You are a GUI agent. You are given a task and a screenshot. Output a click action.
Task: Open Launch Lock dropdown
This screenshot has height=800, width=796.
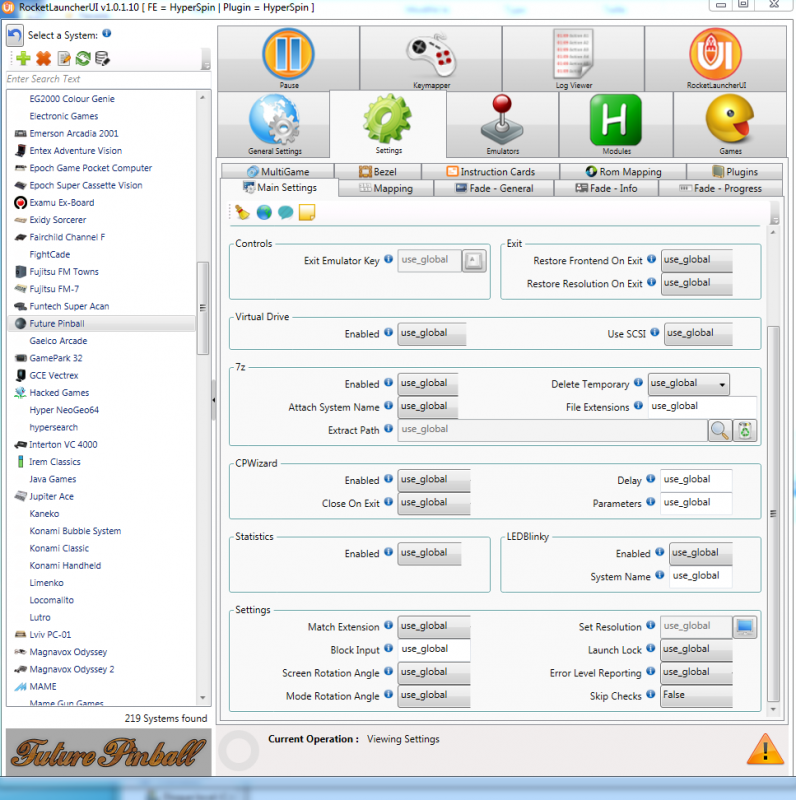[x=696, y=649]
